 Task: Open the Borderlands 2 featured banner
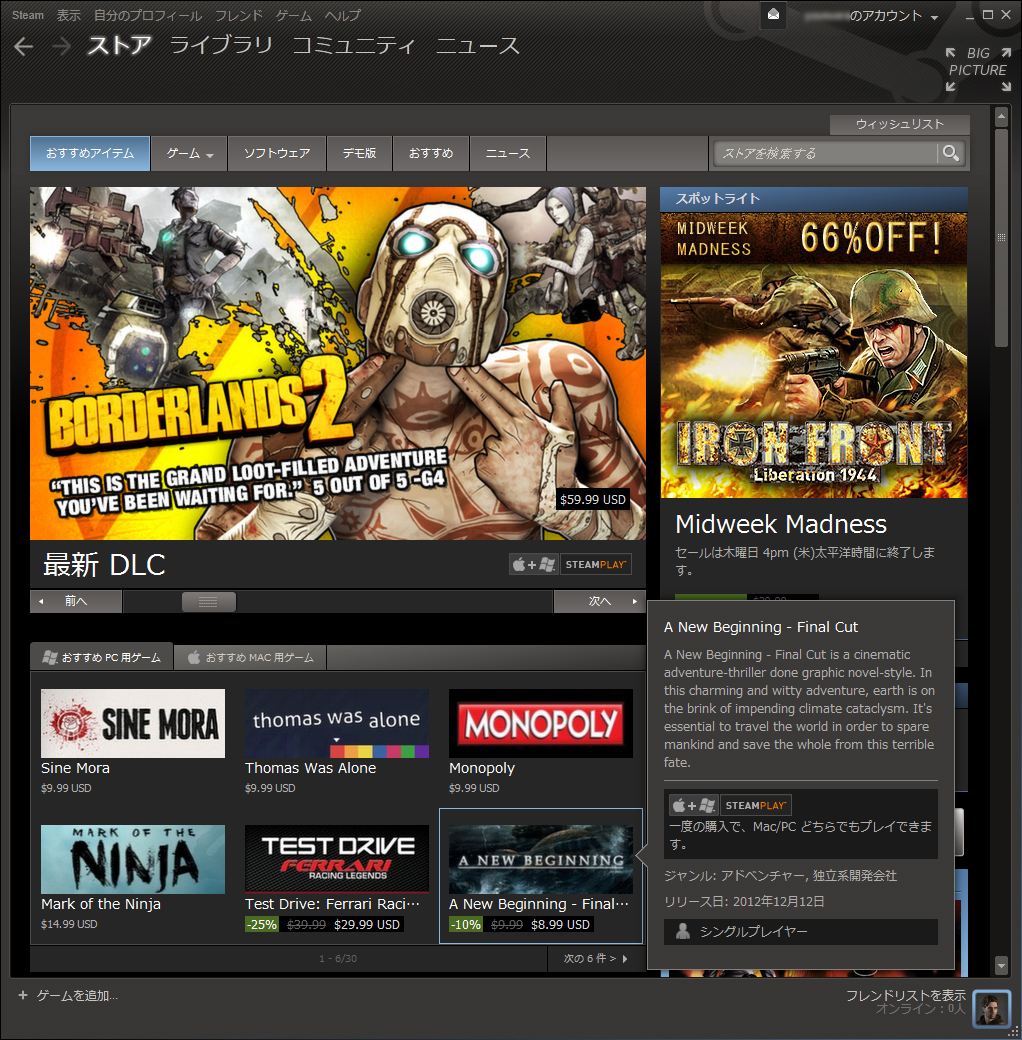(x=338, y=363)
